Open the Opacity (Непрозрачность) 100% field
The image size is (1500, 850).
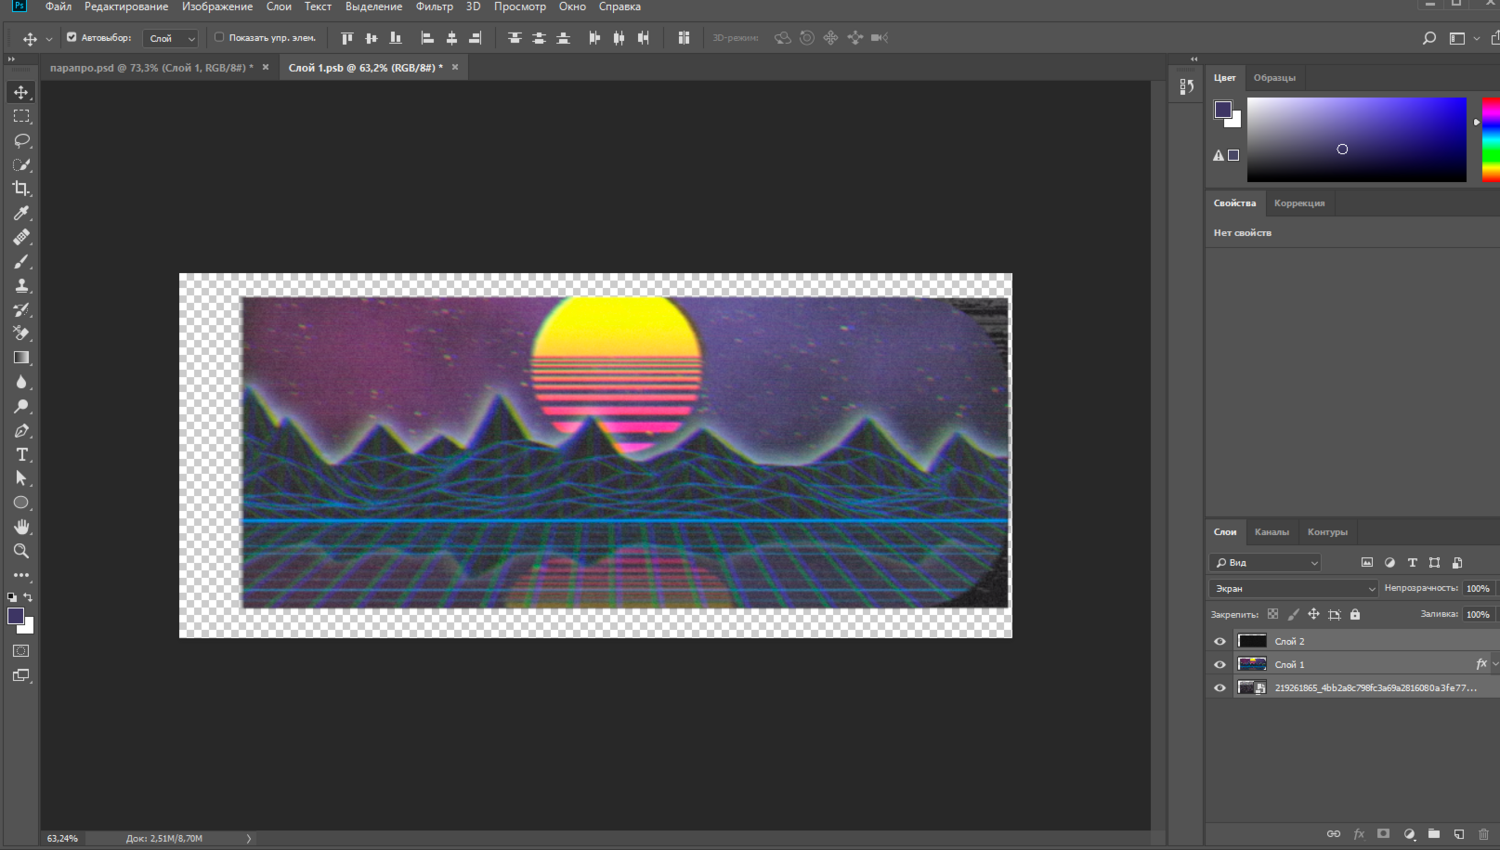(1478, 589)
